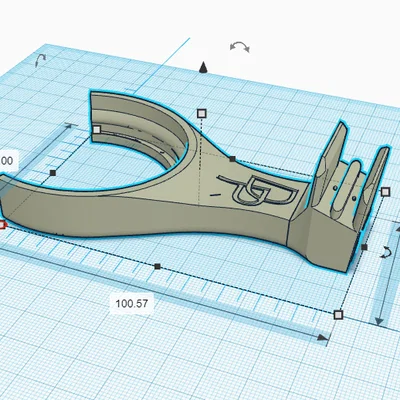Click black side handle below the prong block
Screen dimensions: 400x400
tap(364, 247)
